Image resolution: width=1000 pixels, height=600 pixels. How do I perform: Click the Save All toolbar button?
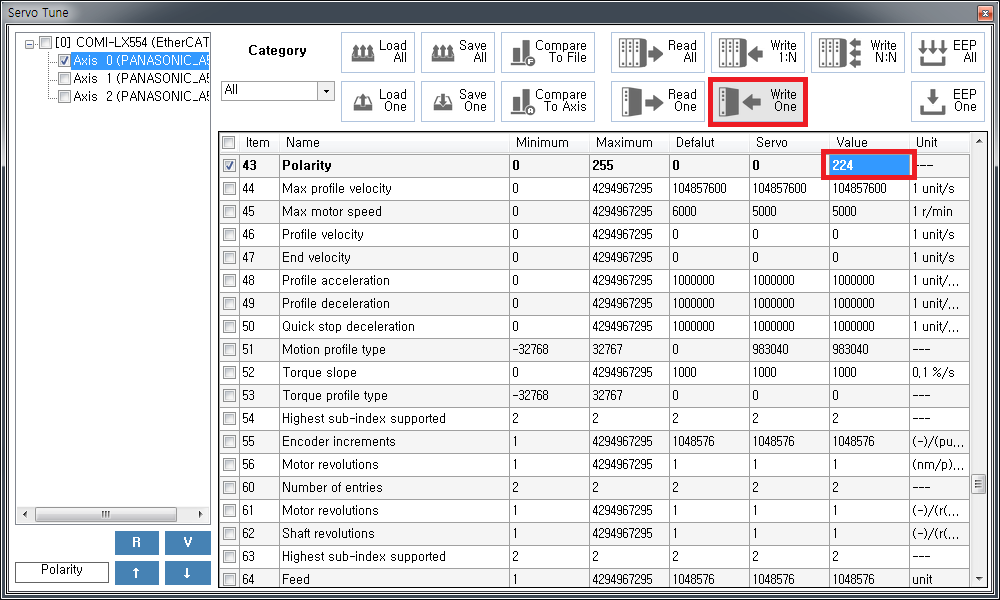point(458,52)
